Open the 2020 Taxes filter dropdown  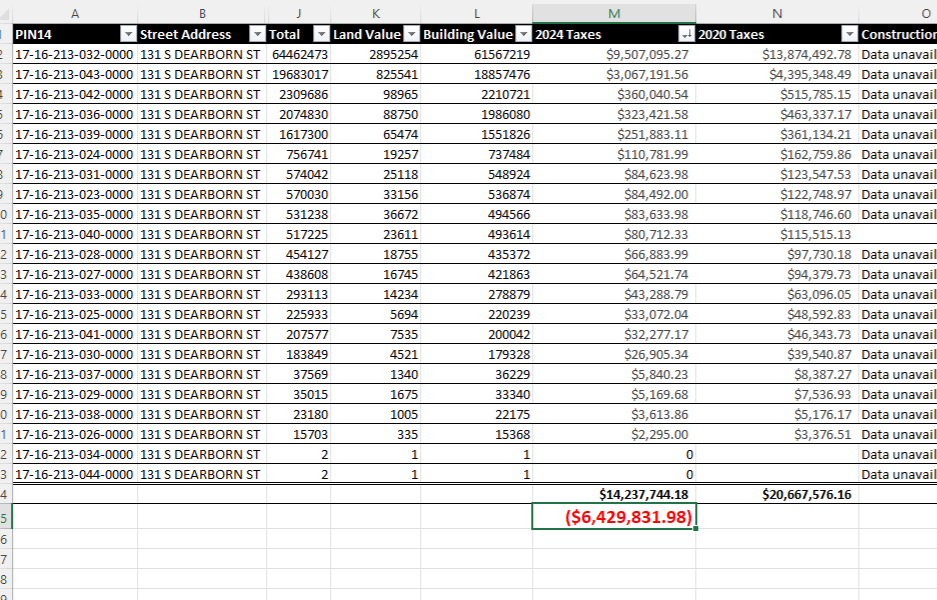coord(850,34)
